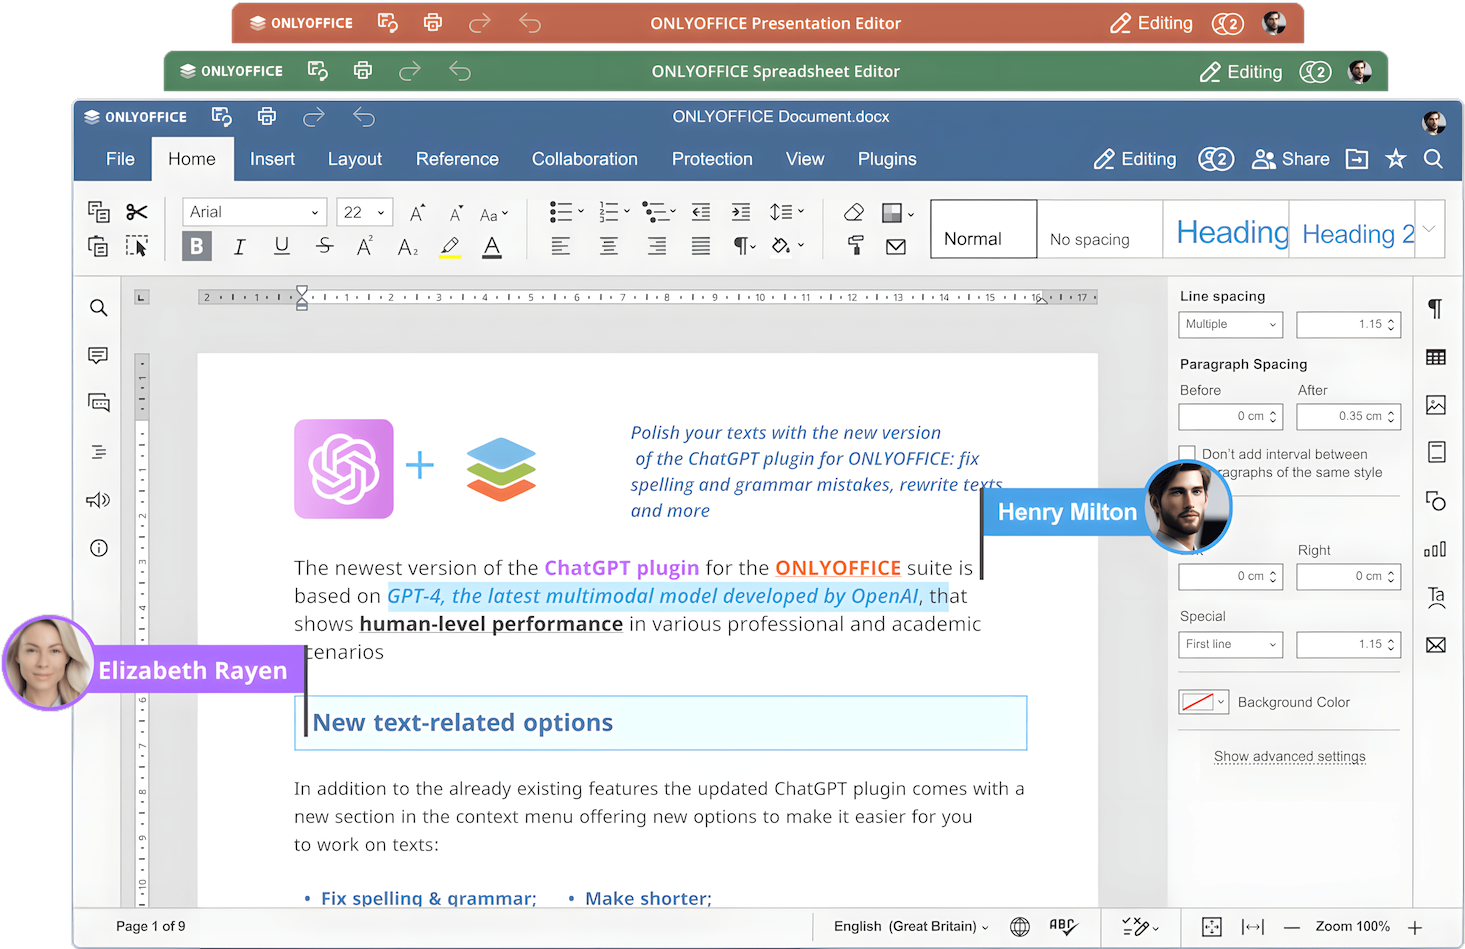This screenshot has height=949, width=1465.
Task: Open the Headings navigation panel
Action: point(98,452)
